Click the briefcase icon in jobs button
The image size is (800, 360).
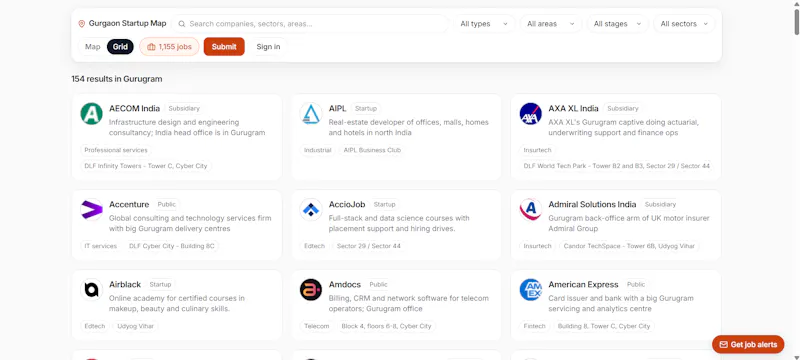[151, 47]
